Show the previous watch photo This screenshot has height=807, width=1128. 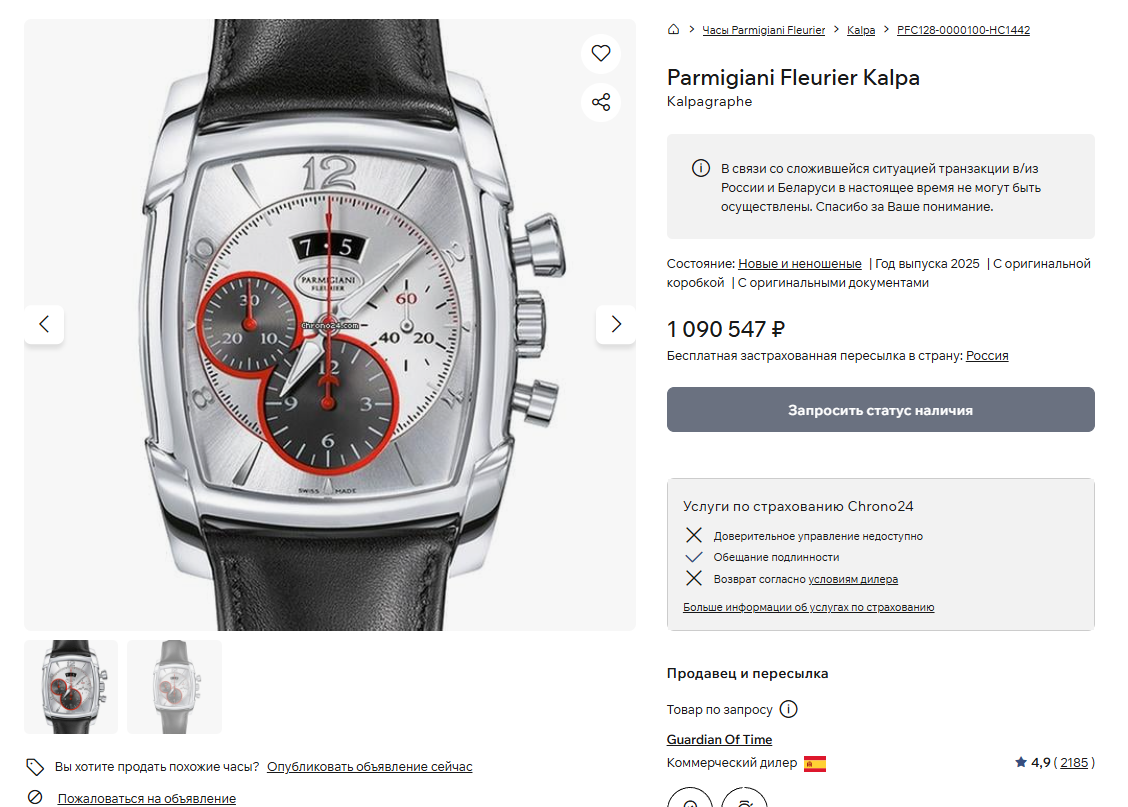pos(44,324)
